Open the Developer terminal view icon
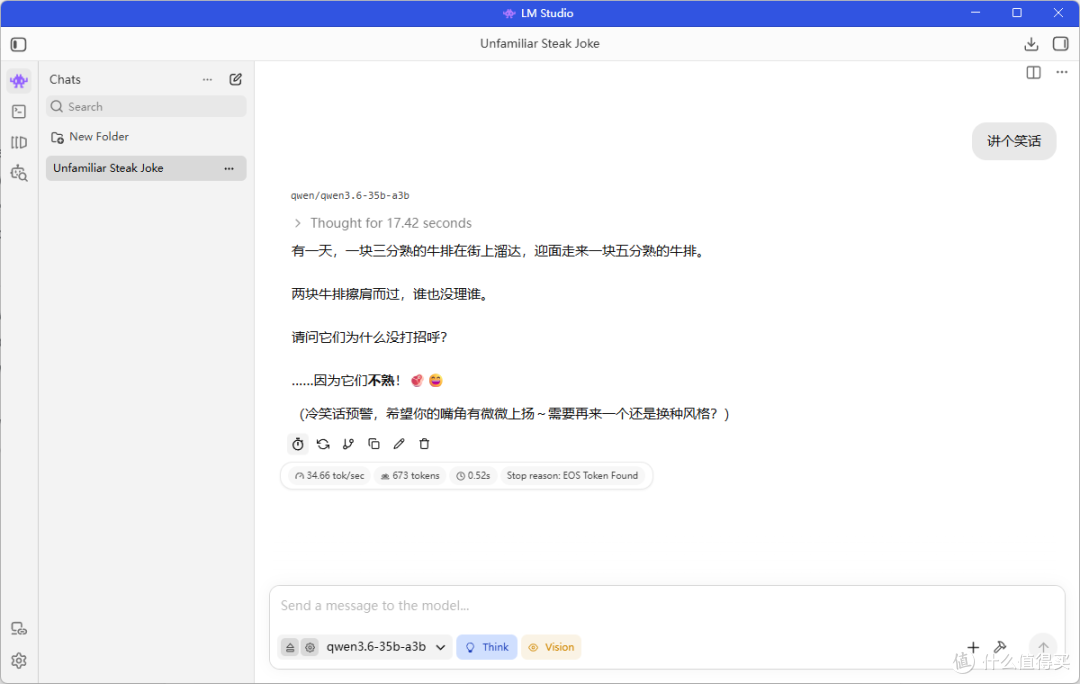The image size is (1080, 684). click(x=19, y=112)
